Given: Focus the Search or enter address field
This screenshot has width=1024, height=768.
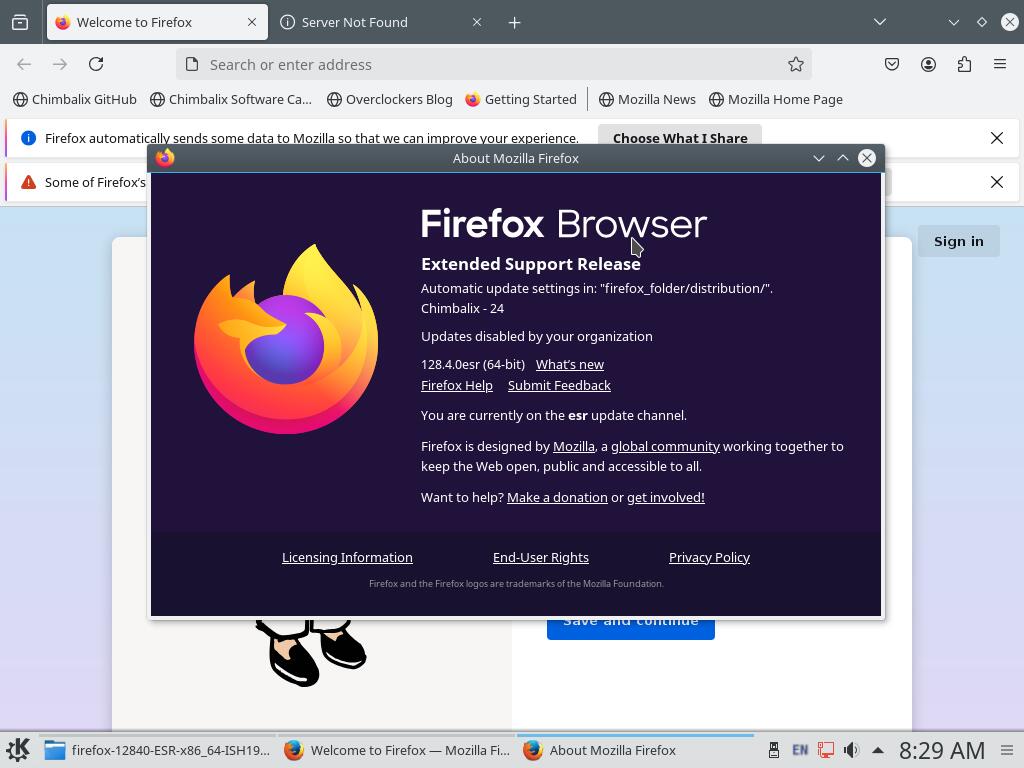Looking at the screenshot, I should click(493, 64).
